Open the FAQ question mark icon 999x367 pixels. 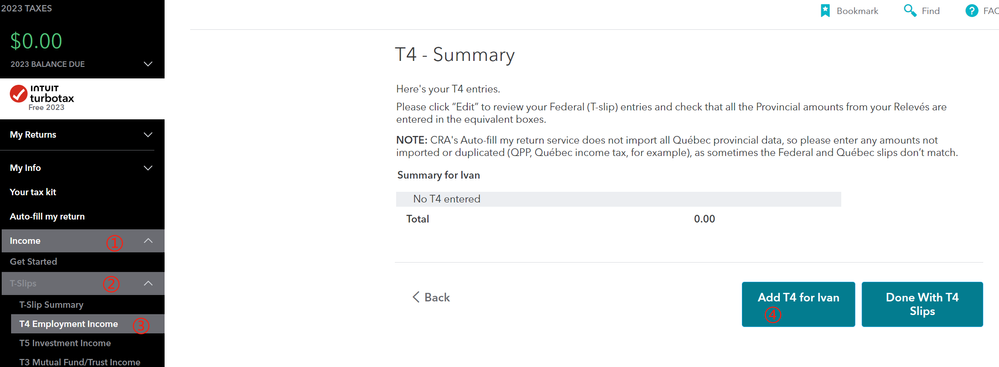click(x=972, y=11)
